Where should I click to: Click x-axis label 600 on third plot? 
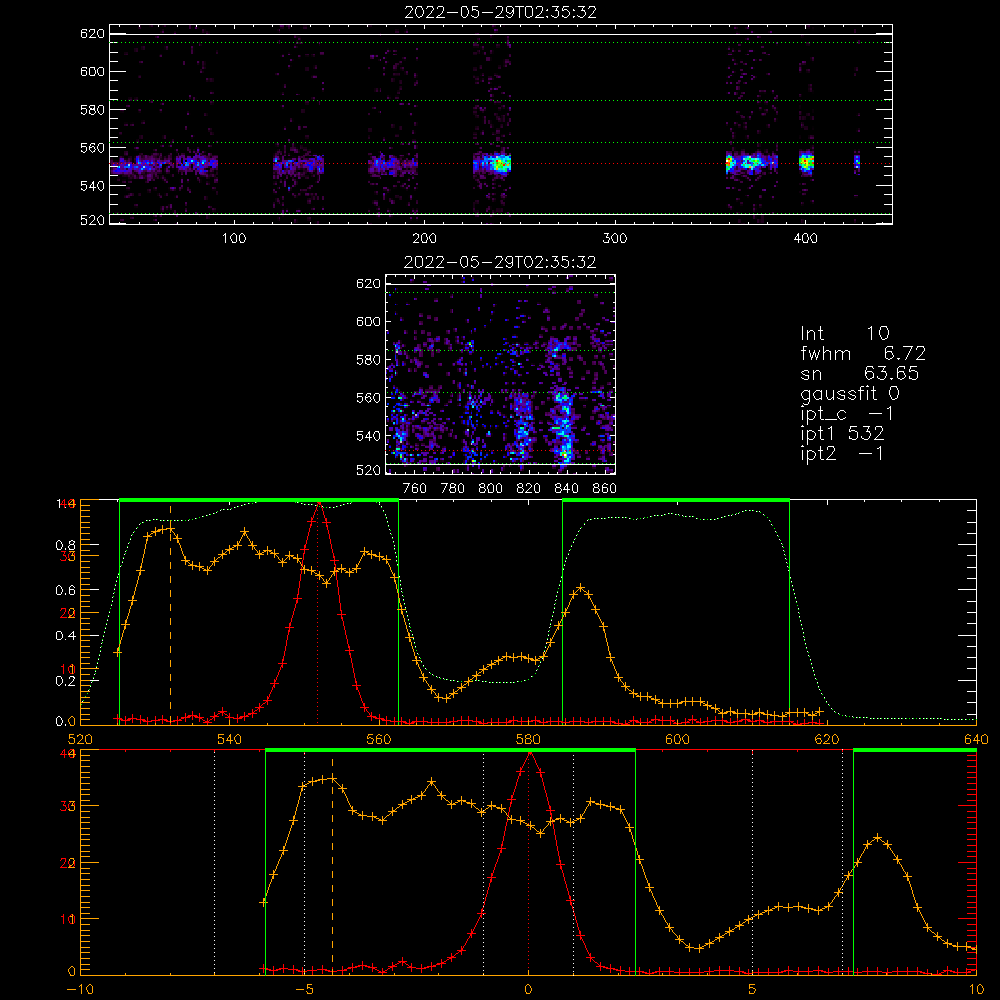[677, 740]
